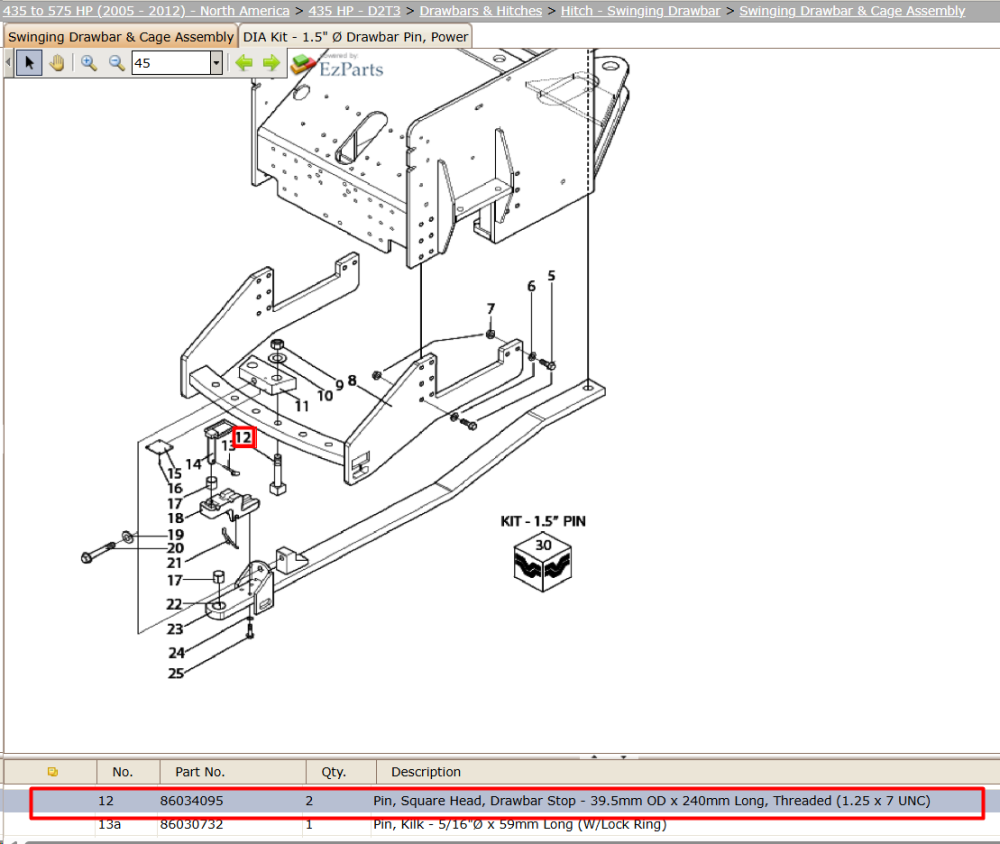Open the Drawbars & Hitches breadcrumb link
The width and height of the screenshot is (1000, 844).
coord(481,10)
